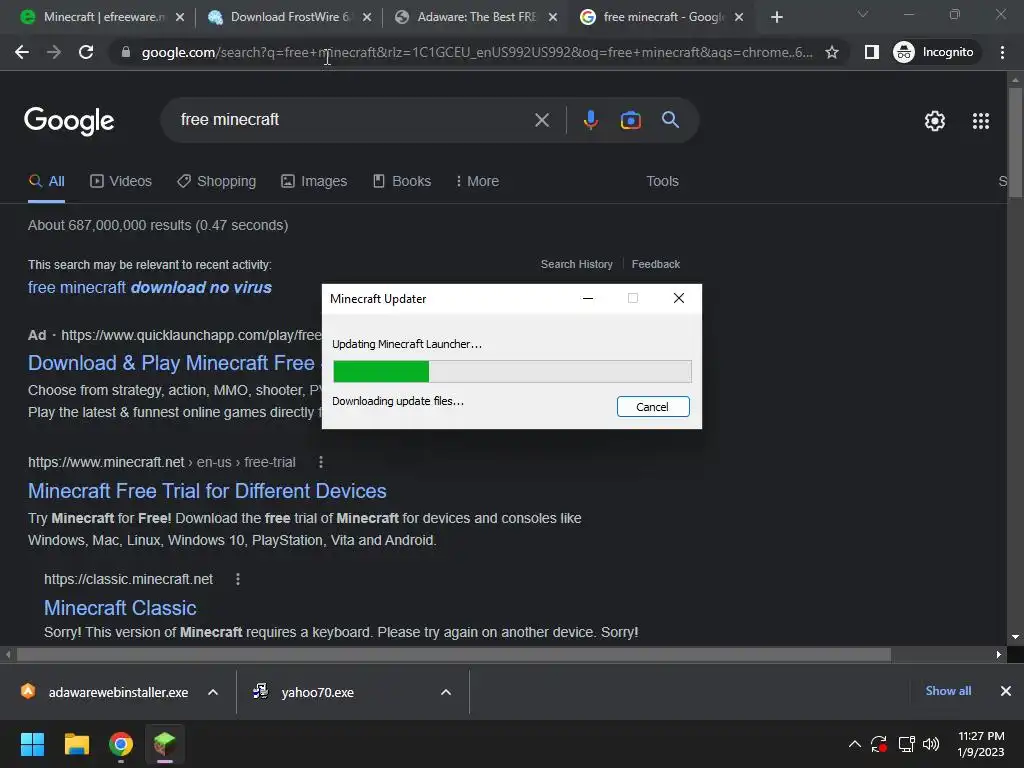The image size is (1024, 768).
Task: Open Google quick settings gear
Action: [935, 121]
